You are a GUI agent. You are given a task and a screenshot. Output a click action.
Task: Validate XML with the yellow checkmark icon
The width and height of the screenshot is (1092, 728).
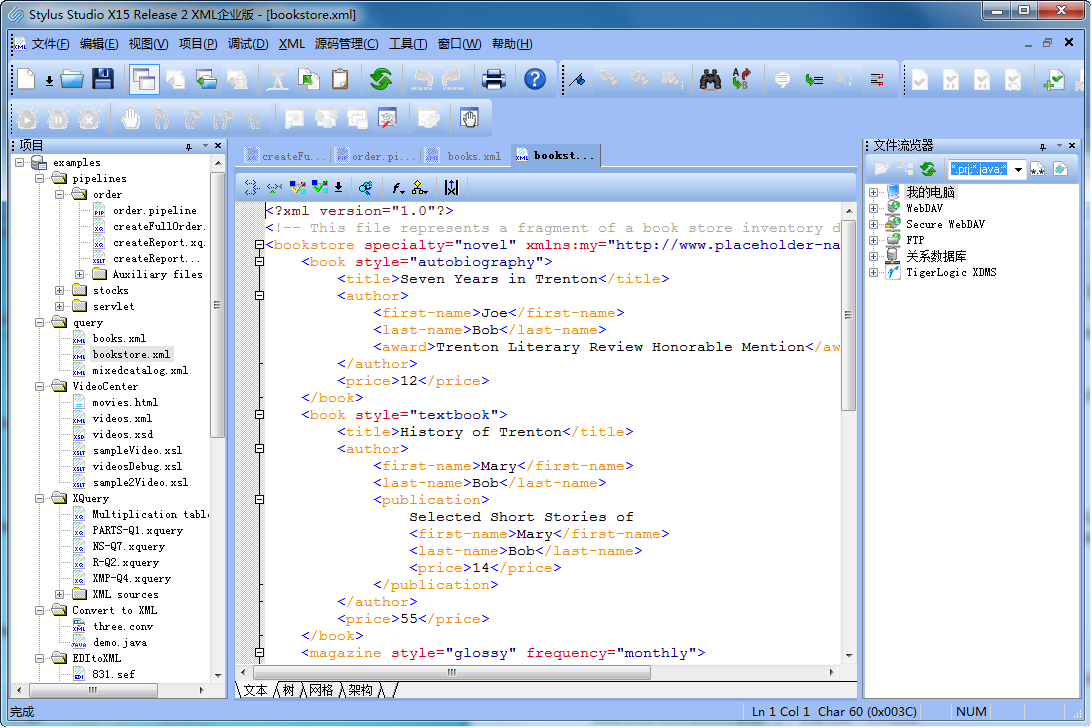pyautogui.click(x=297, y=186)
